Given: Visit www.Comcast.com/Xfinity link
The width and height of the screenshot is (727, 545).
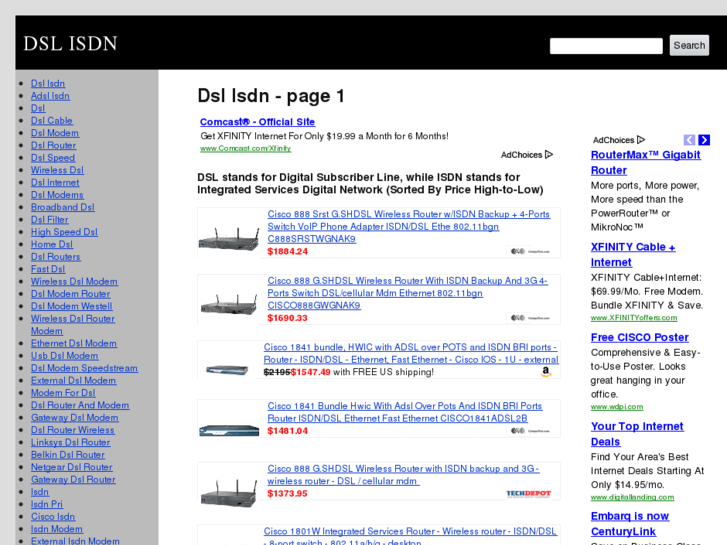Looking at the screenshot, I should click(245, 148).
